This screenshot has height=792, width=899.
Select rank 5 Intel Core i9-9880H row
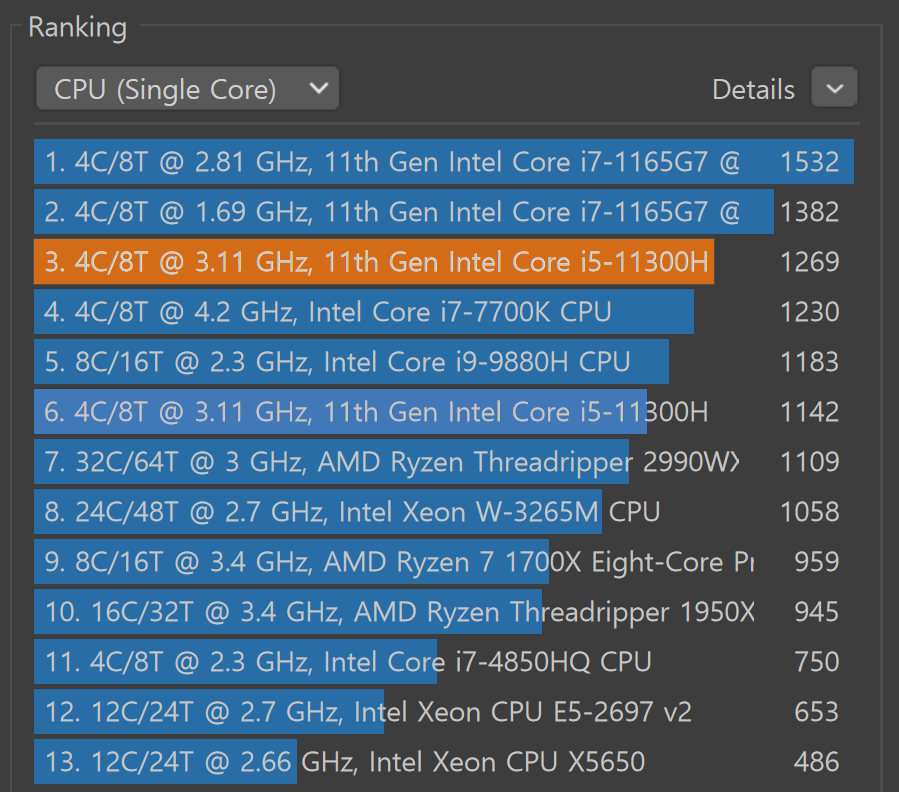pyautogui.click(x=444, y=361)
